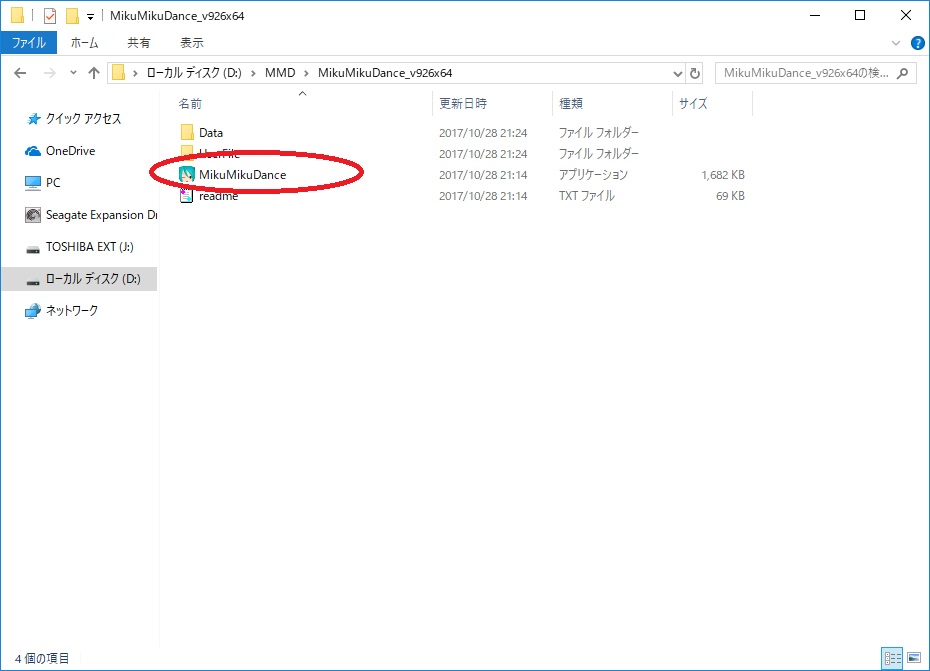The height and width of the screenshot is (671, 930).
Task: Go forward with the right arrow
Action: point(50,73)
